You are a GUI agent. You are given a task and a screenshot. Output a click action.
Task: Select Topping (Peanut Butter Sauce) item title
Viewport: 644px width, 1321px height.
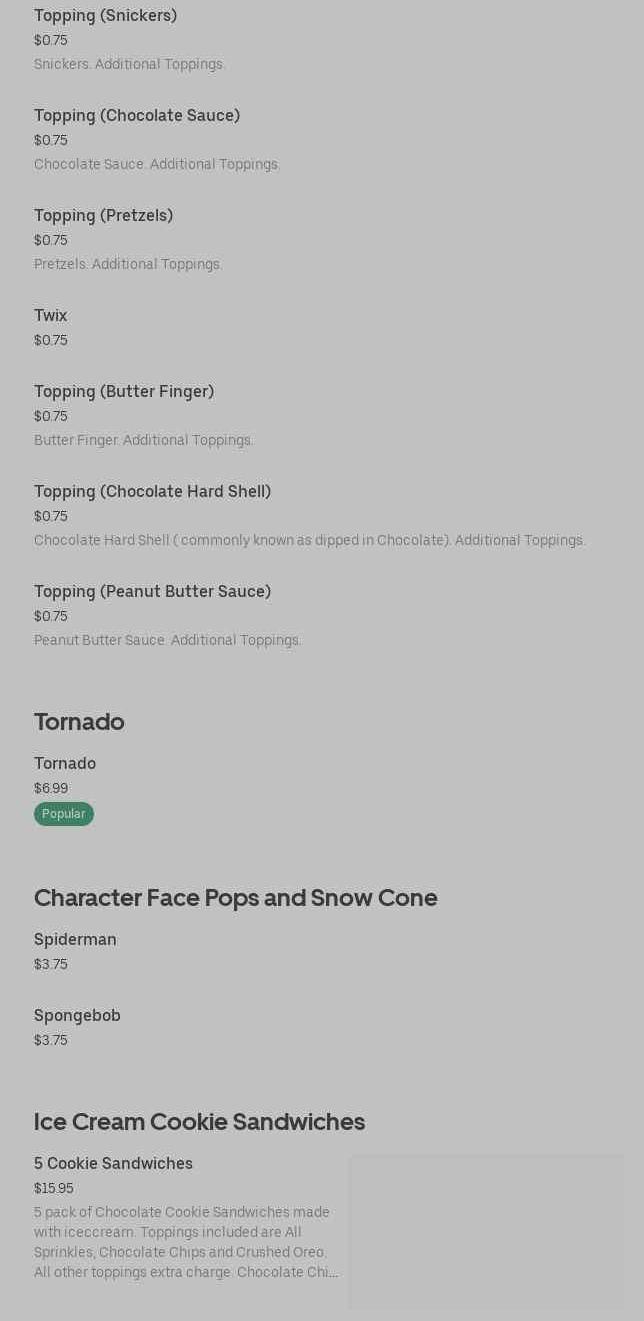pyautogui.click(x=152, y=592)
